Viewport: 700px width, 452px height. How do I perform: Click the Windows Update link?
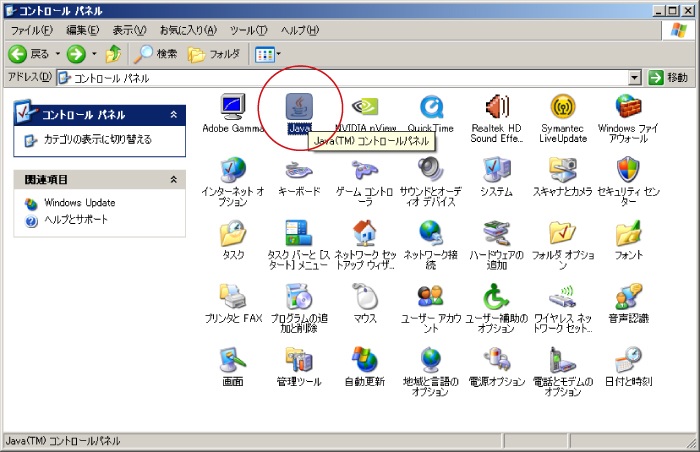[78, 203]
